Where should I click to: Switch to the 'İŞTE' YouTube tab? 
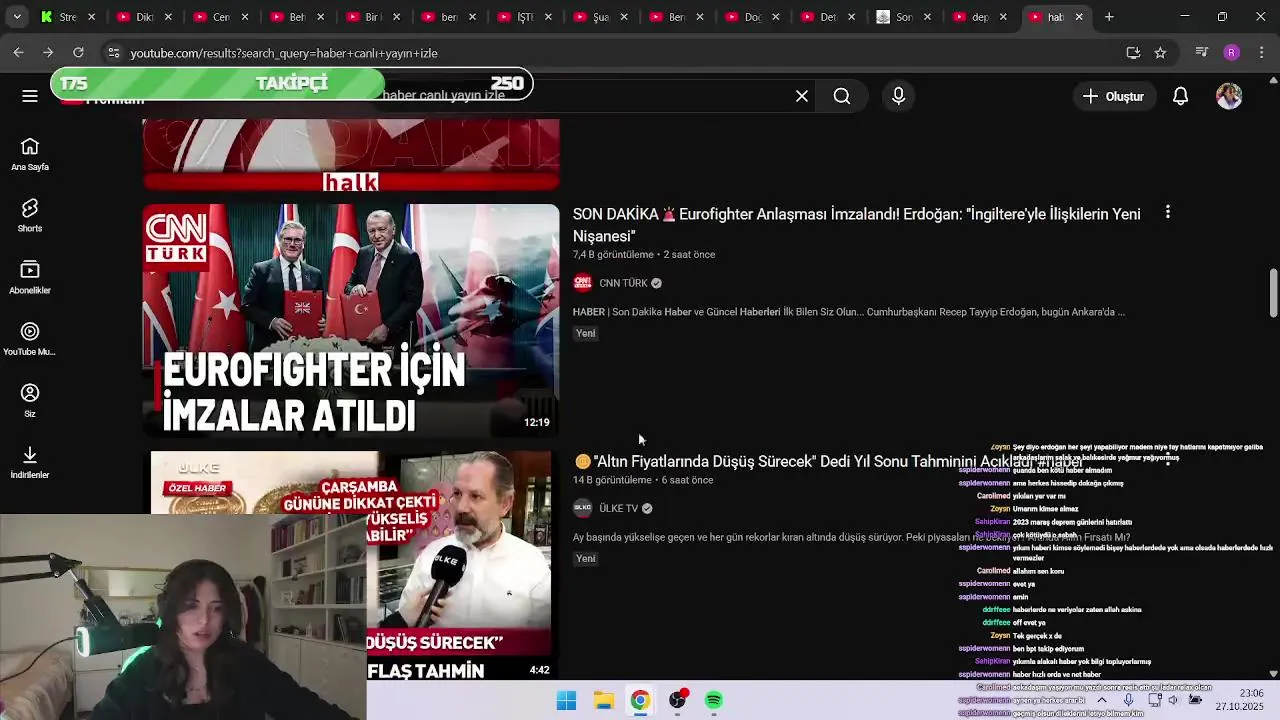pos(524,17)
